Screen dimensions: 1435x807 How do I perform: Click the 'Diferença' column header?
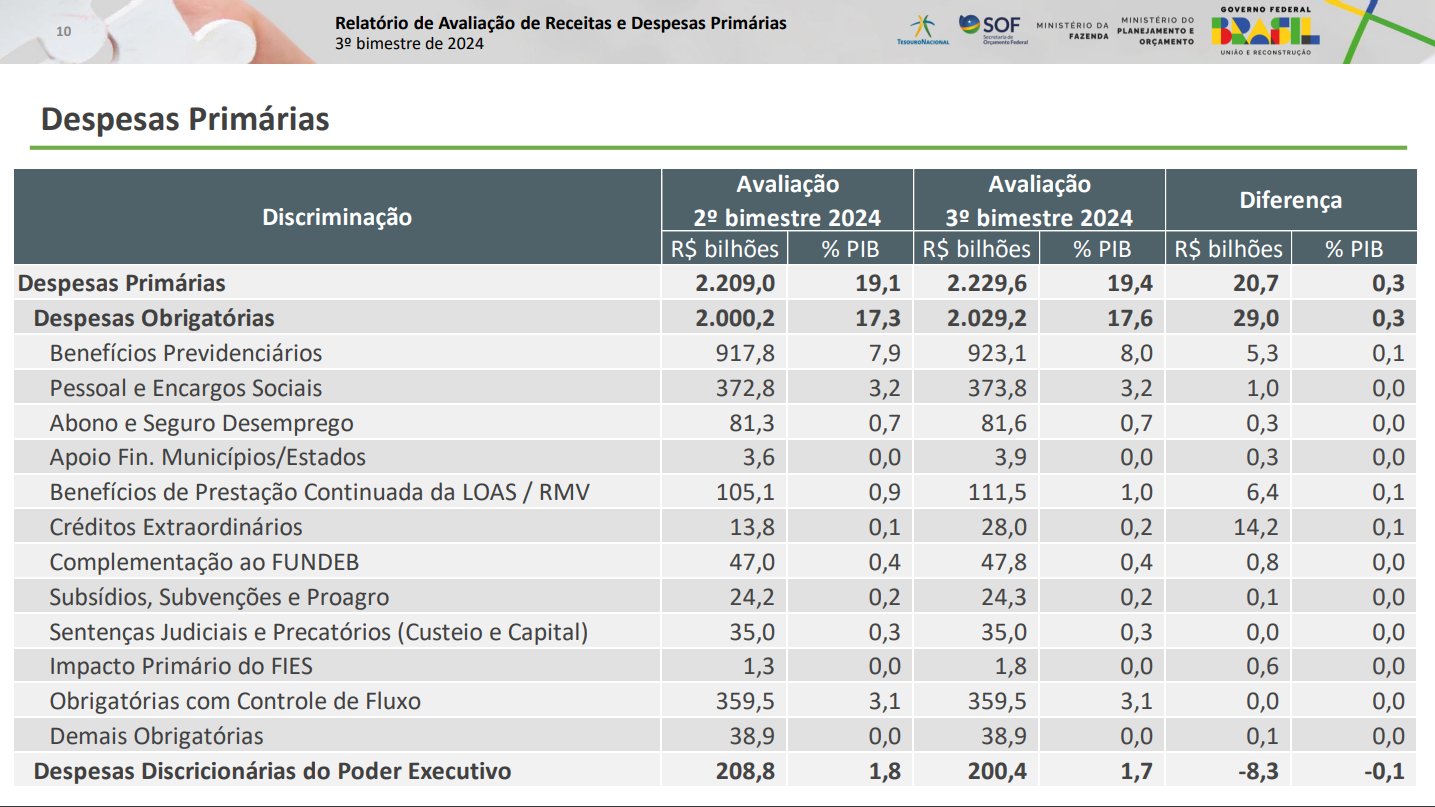pos(1290,200)
